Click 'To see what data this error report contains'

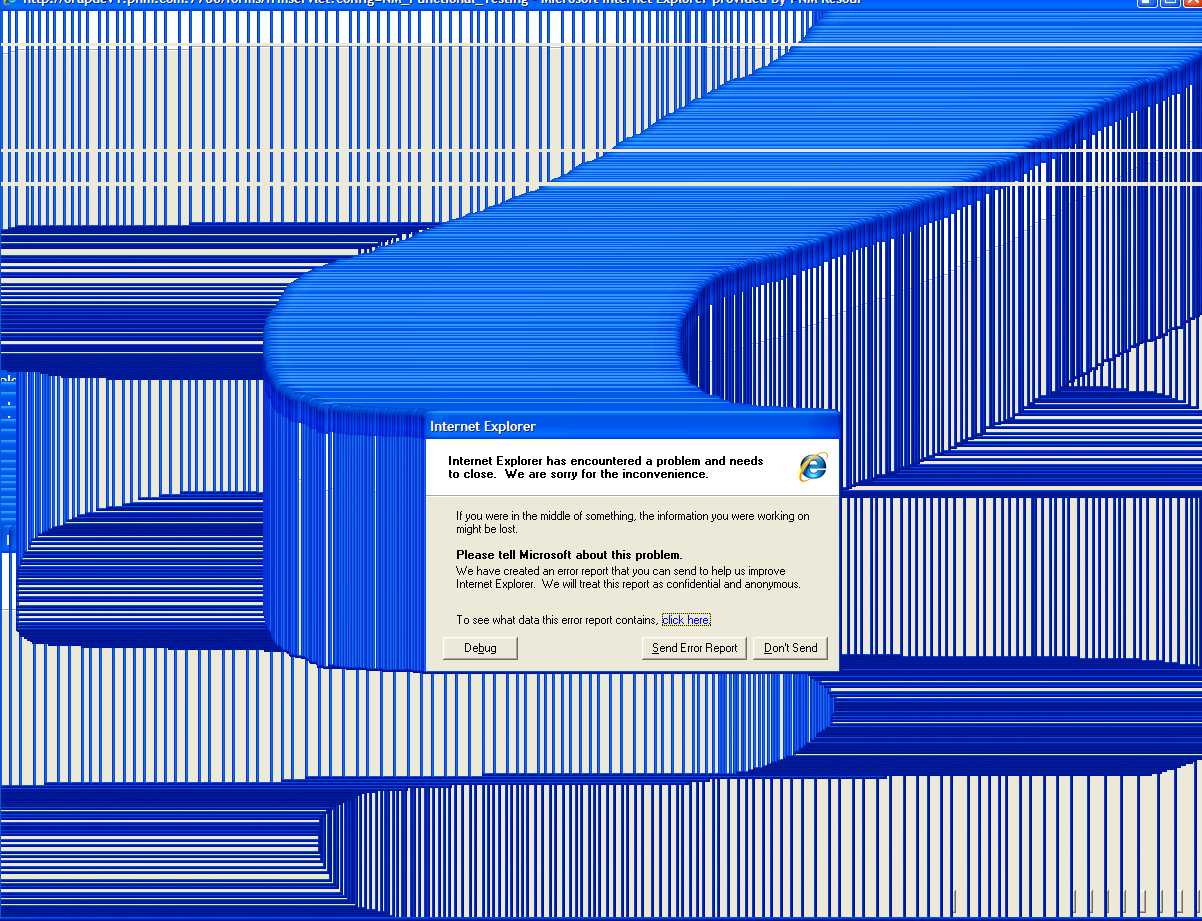[x=557, y=620]
